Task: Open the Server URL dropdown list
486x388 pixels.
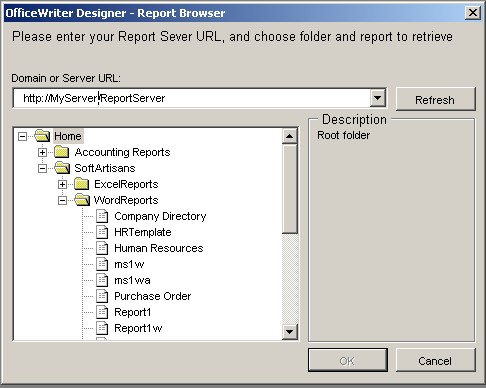Action: [378, 98]
